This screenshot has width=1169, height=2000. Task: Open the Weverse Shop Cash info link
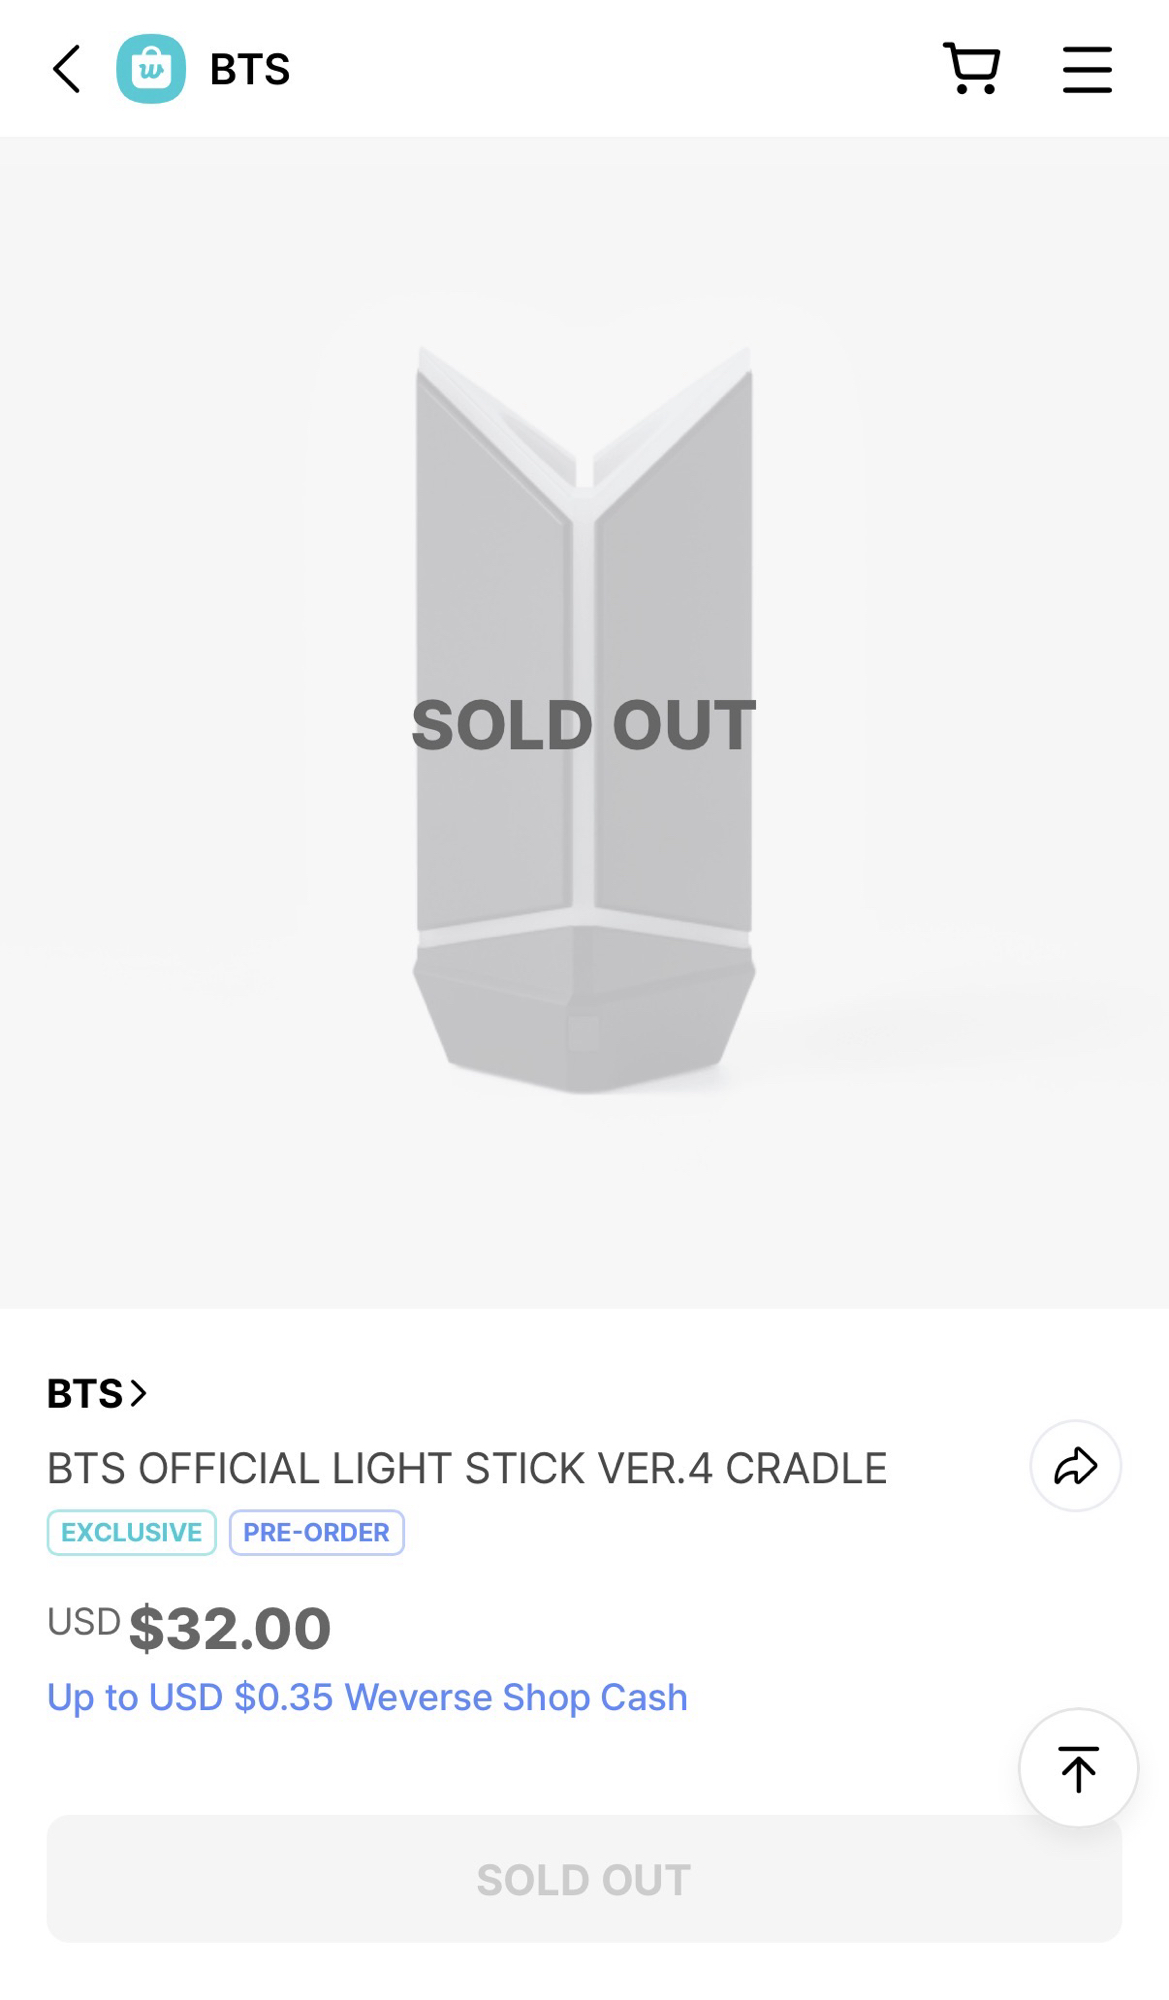(x=367, y=1697)
